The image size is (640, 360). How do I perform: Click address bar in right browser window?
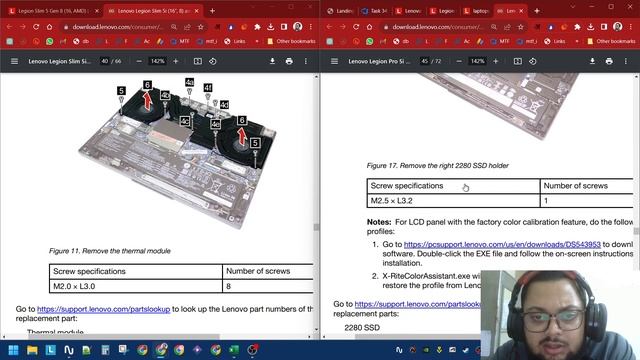click(x=438, y=27)
